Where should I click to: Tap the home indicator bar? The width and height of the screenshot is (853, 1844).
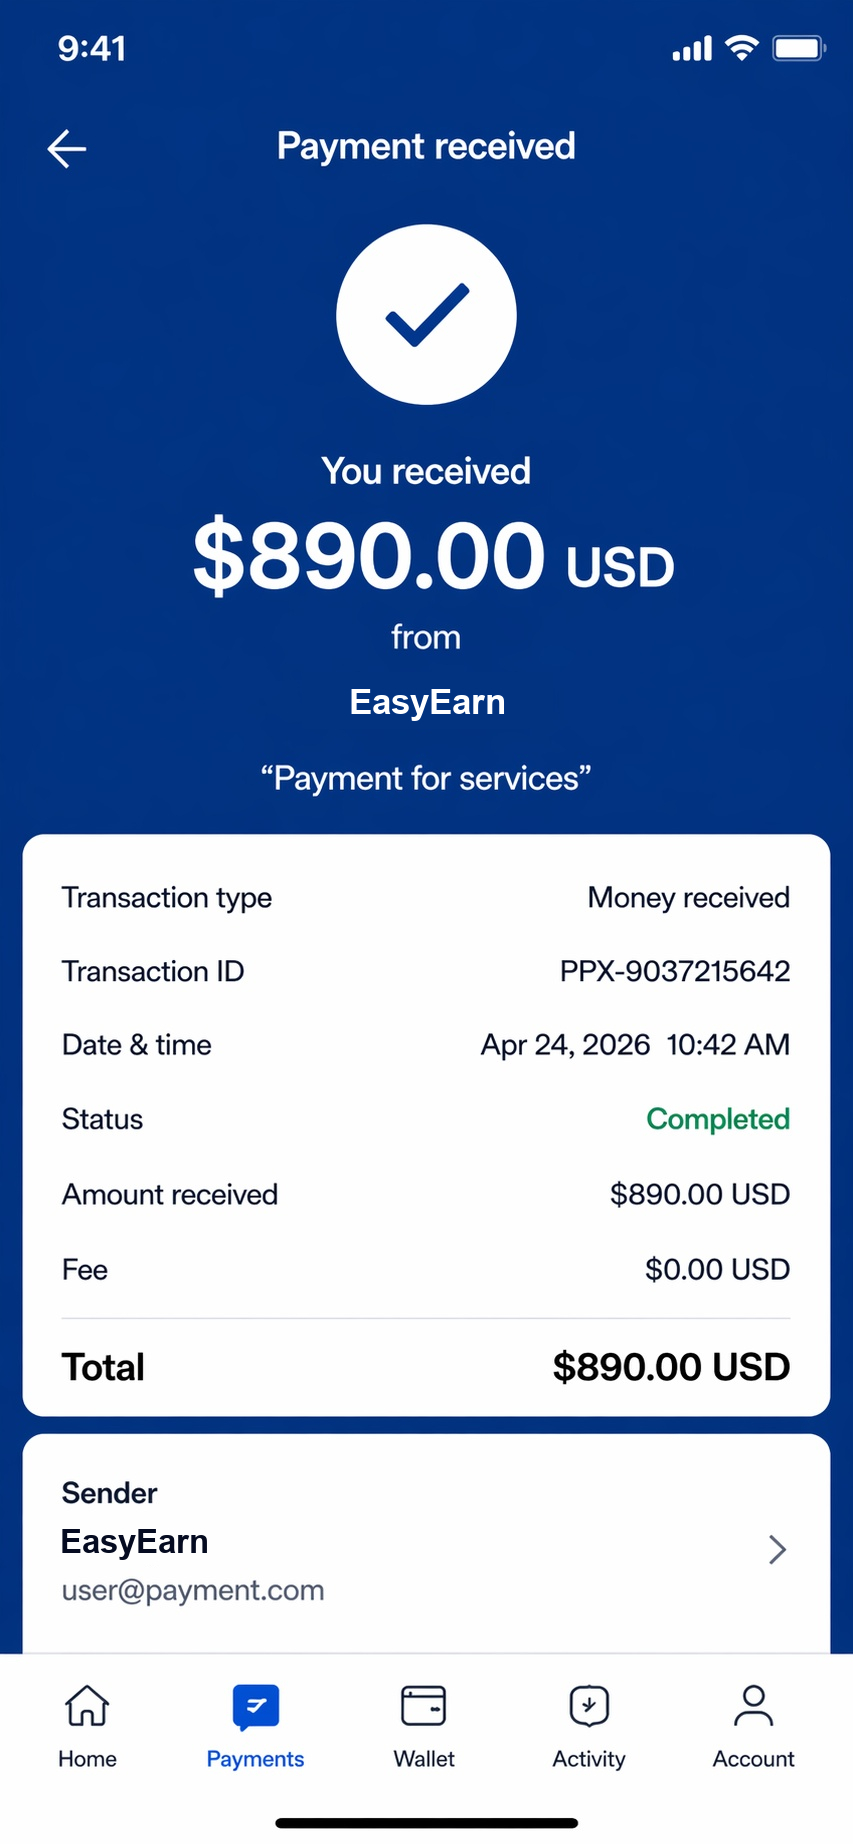pyautogui.click(x=427, y=1823)
